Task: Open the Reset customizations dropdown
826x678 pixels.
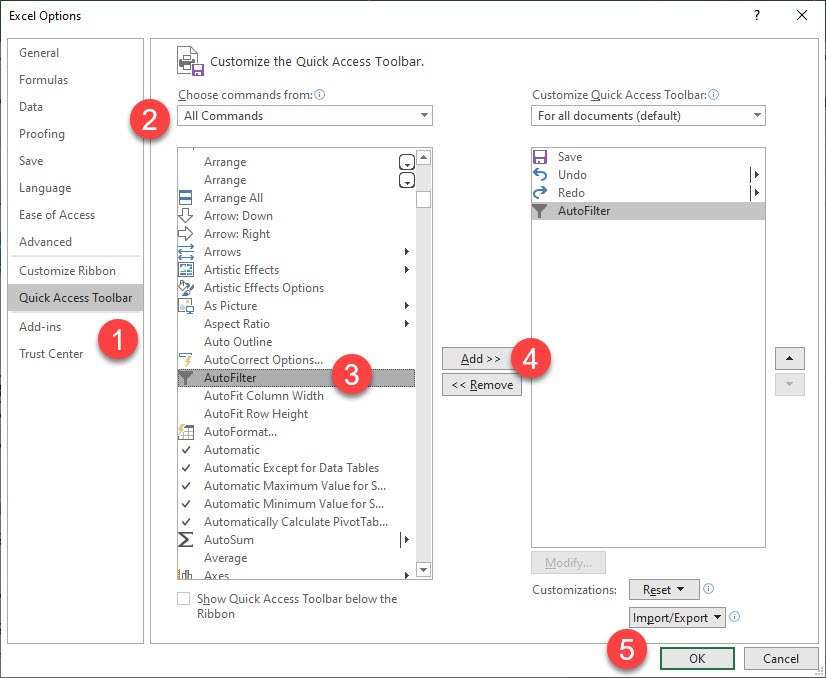Action: tap(664, 589)
